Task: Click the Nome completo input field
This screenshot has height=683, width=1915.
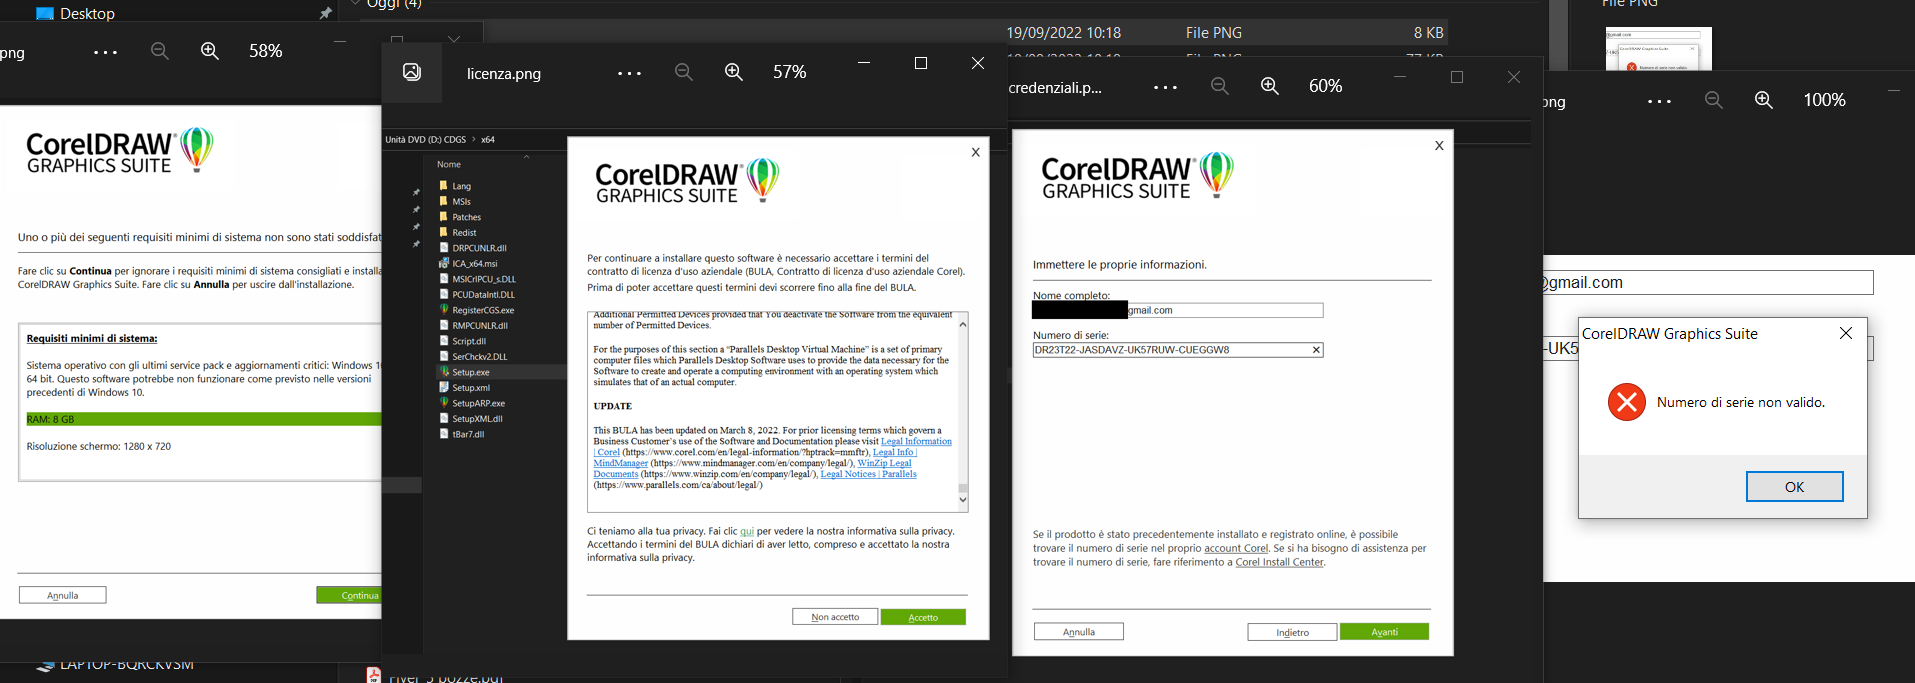Action: pyautogui.click(x=1178, y=310)
